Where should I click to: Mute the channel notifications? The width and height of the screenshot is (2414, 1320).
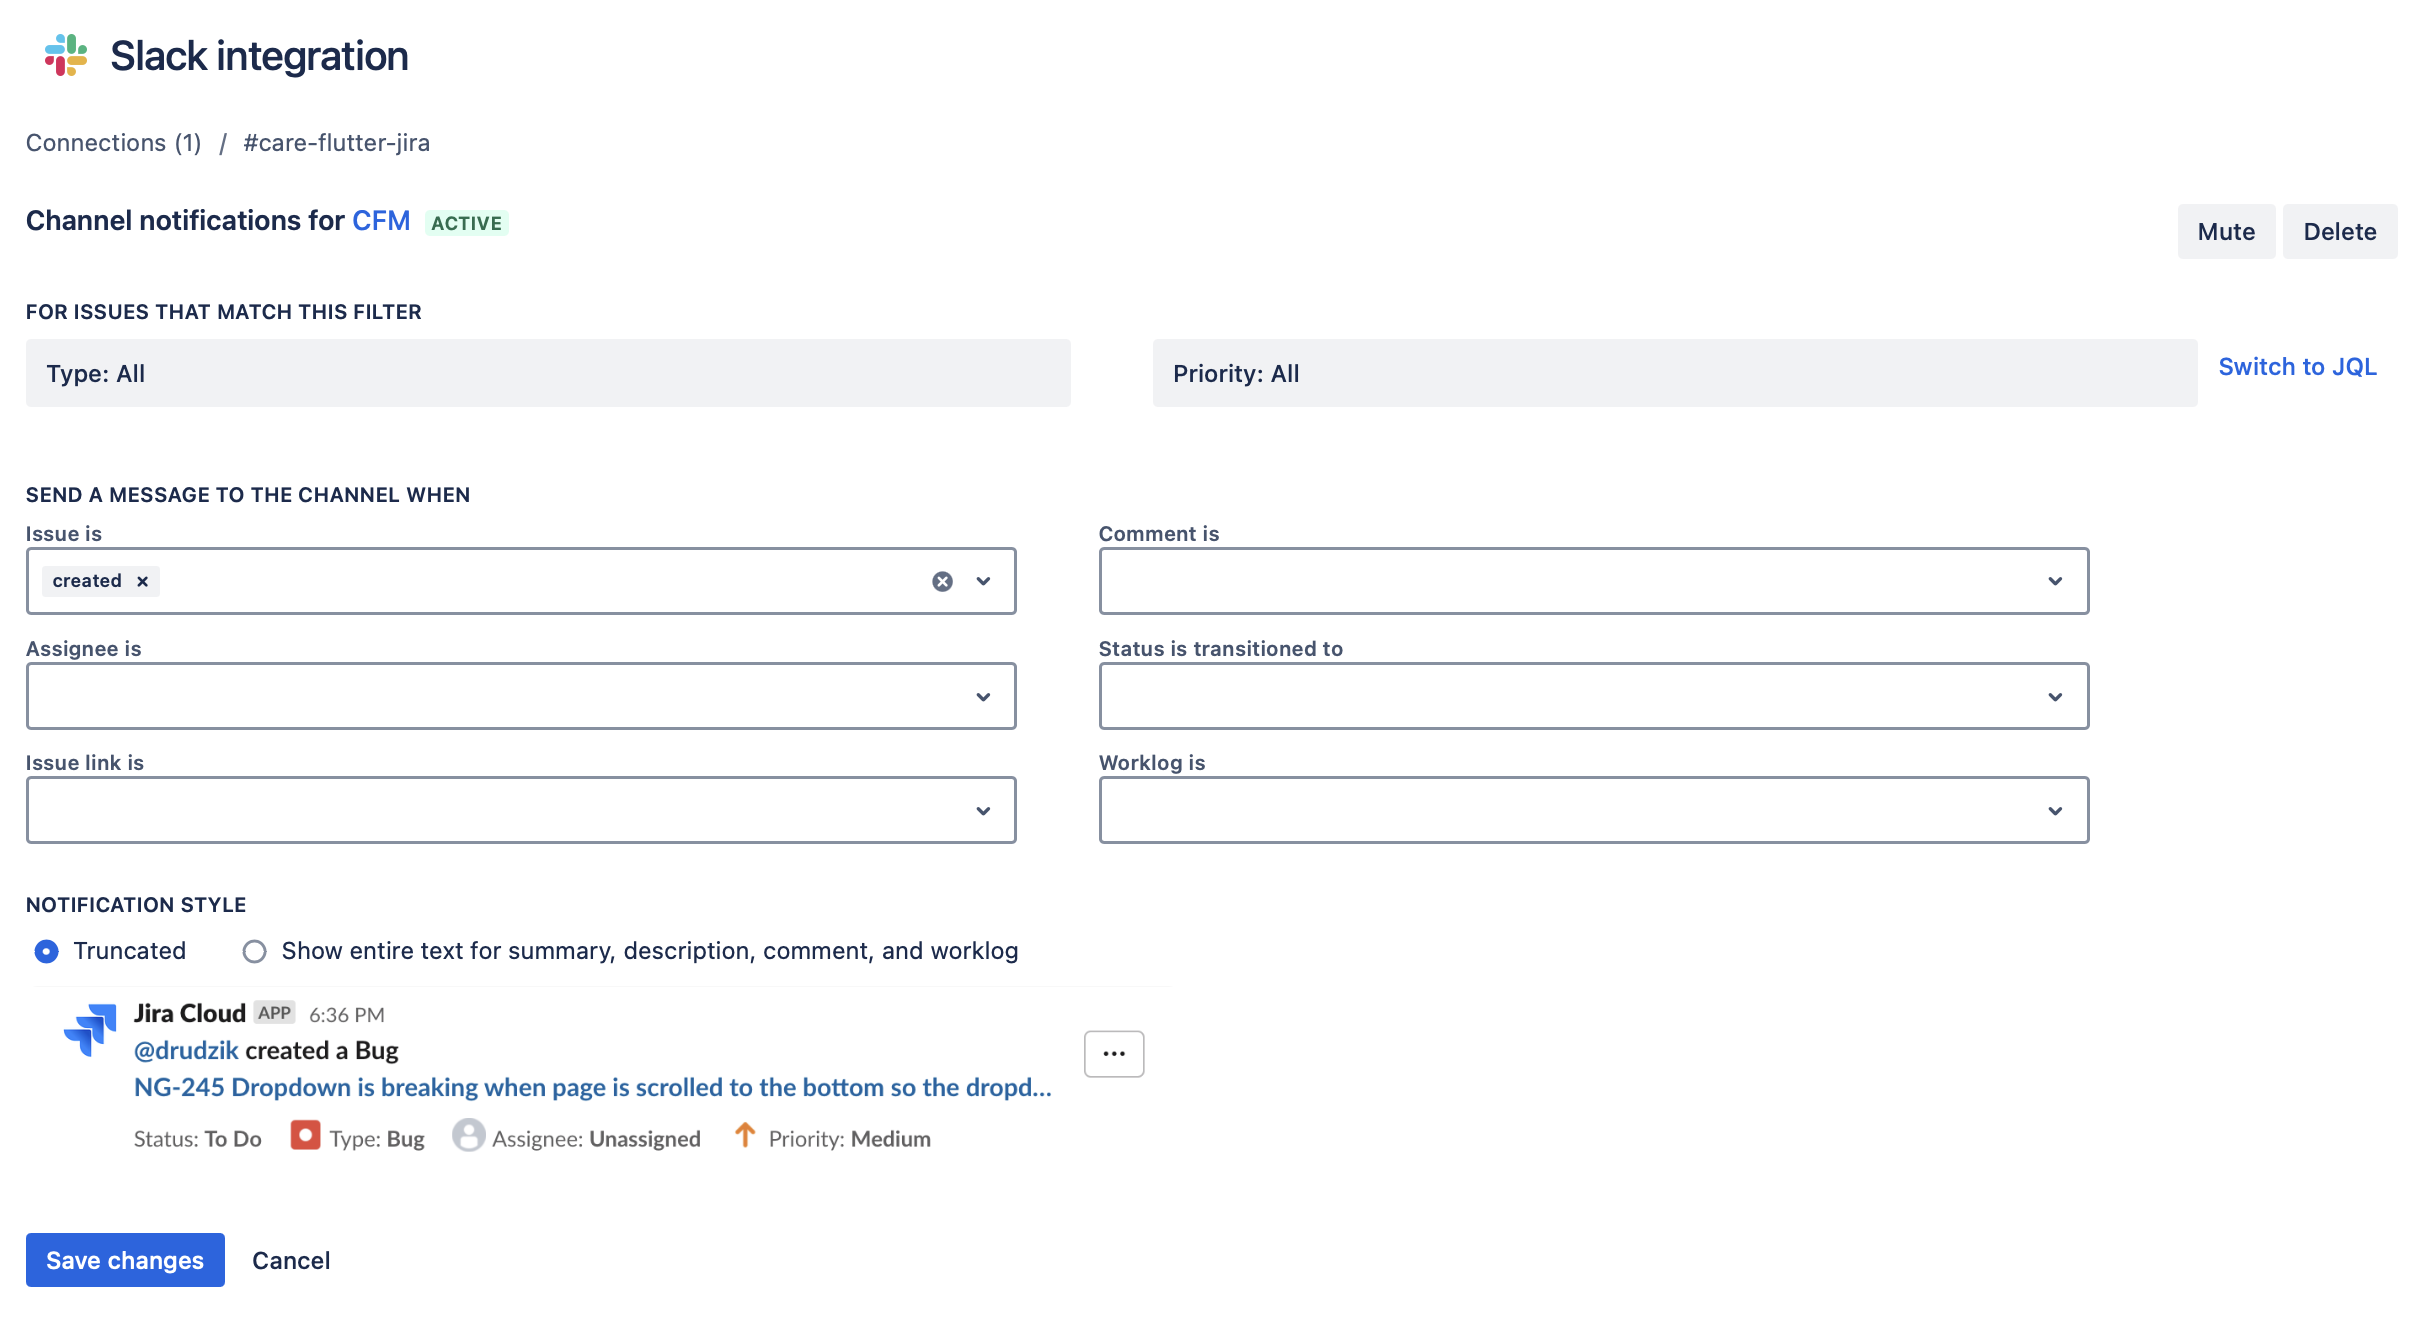[2226, 232]
